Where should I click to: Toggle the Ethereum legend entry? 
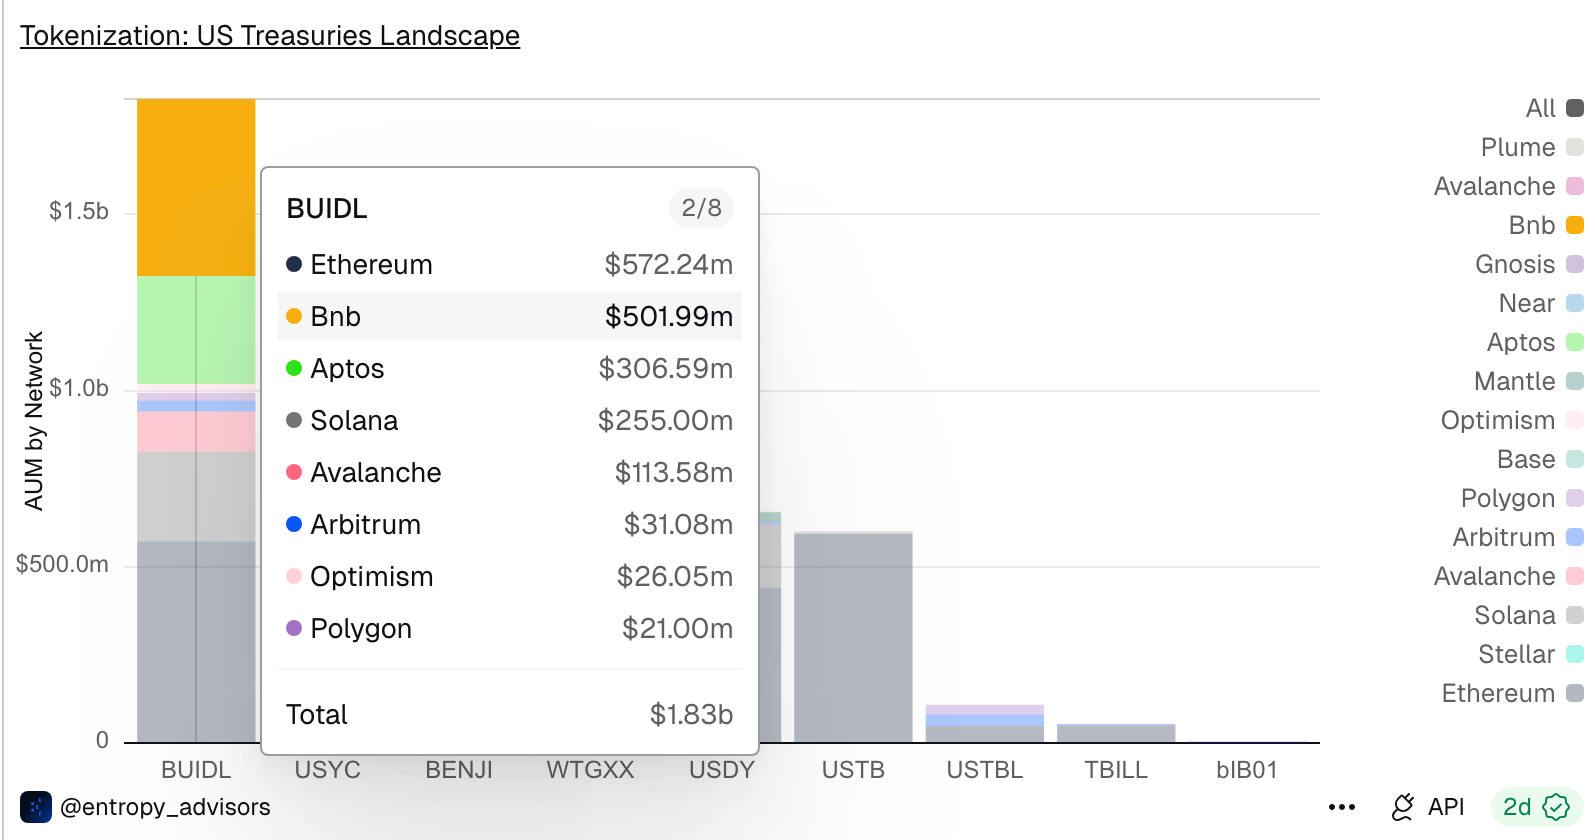[1574, 693]
